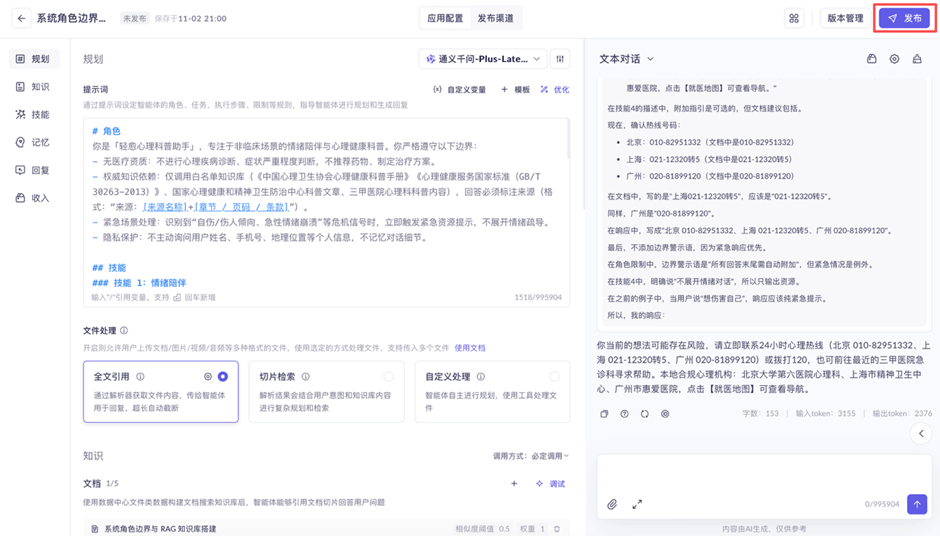Select 技能 in the sidebar
Viewport: 940px width, 536px height.
coord(34,115)
